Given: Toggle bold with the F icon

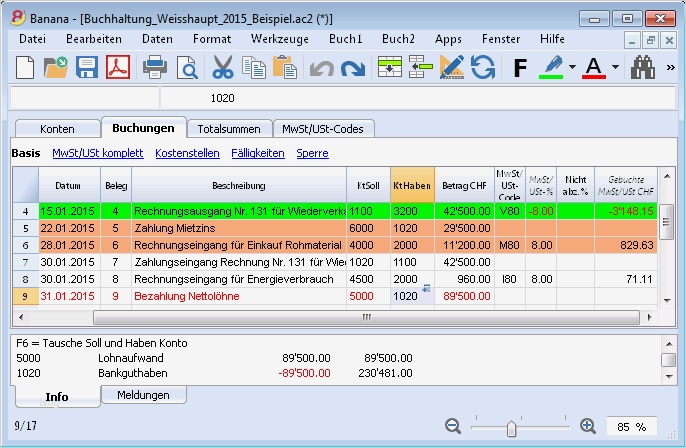Looking at the screenshot, I should pyautogui.click(x=520, y=68).
